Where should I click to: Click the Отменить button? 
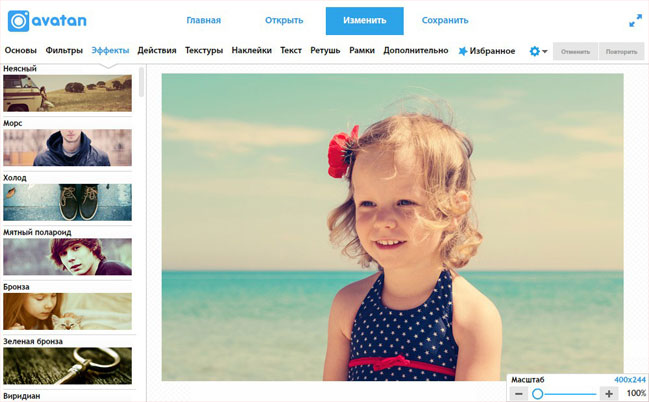pos(575,52)
